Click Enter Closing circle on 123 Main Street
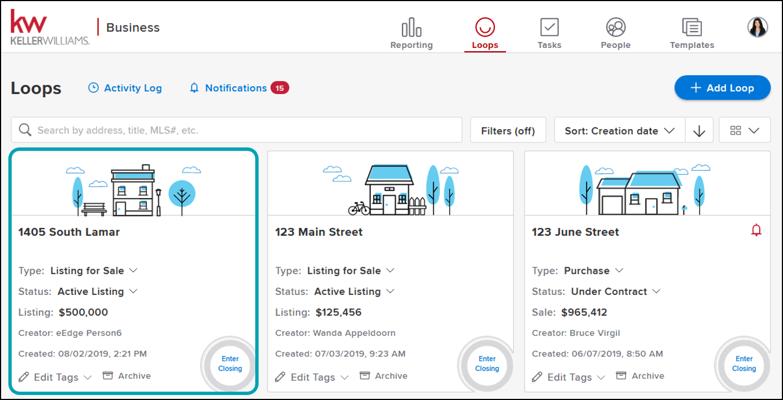 click(x=486, y=364)
